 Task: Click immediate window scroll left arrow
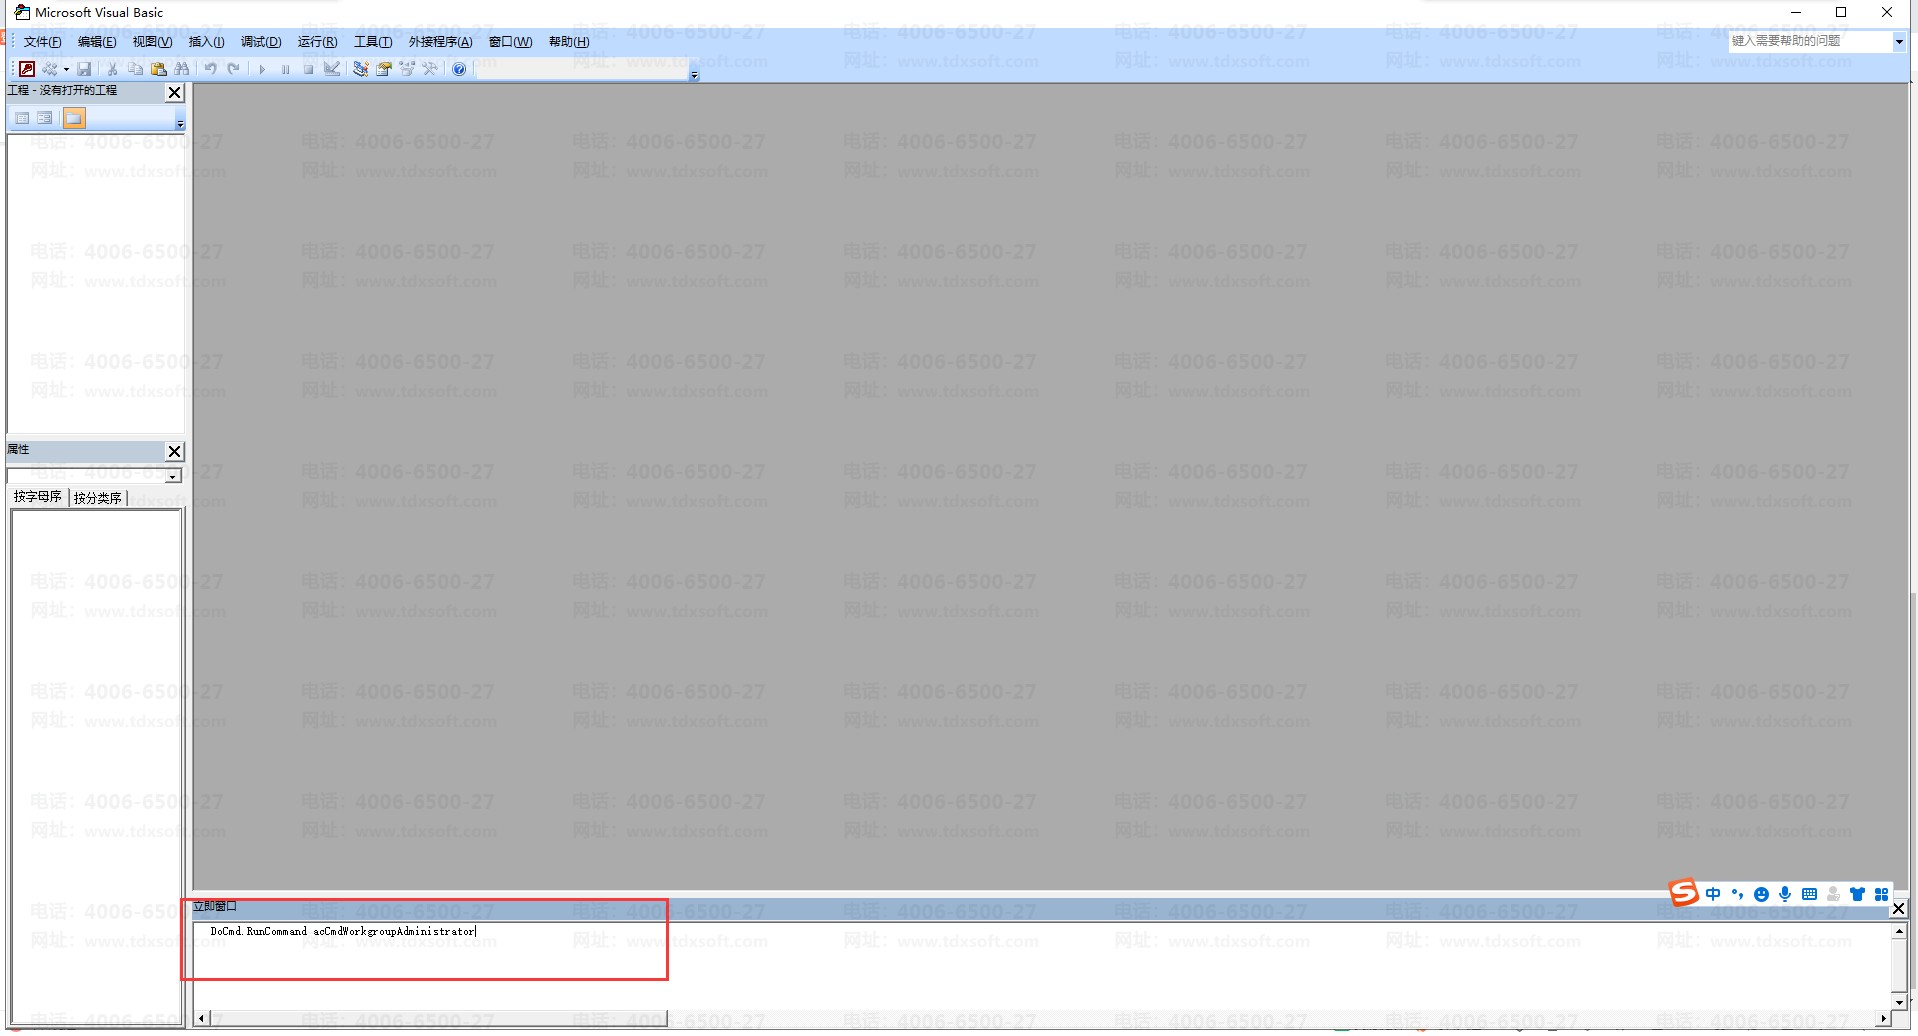click(x=202, y=1018)
